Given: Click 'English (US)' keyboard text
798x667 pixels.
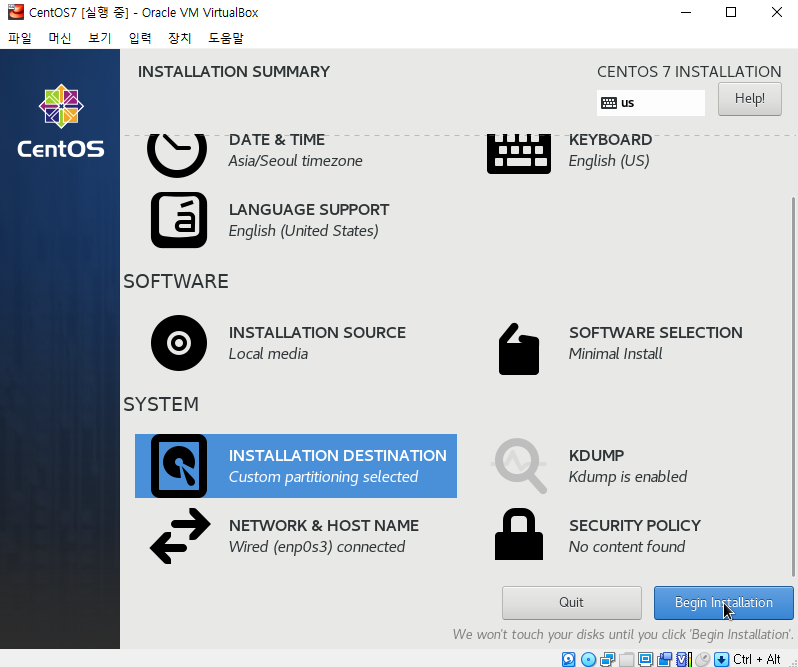Looking at the screenshot, I should [609, 161].
